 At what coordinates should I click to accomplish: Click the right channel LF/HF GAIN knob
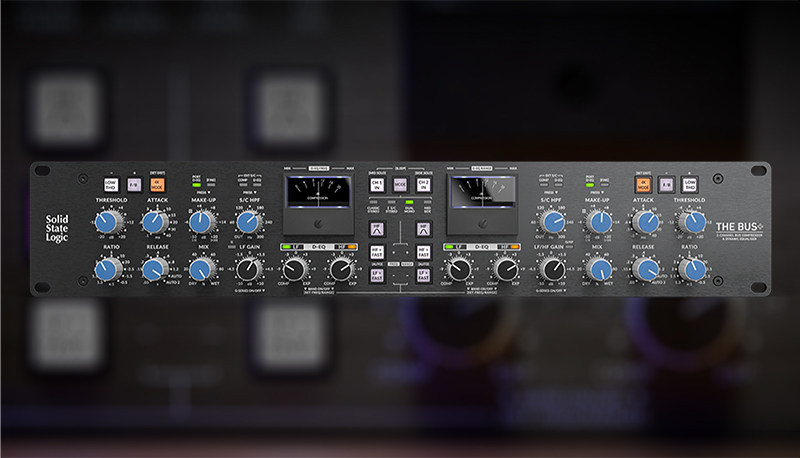(x=552, y=269)
